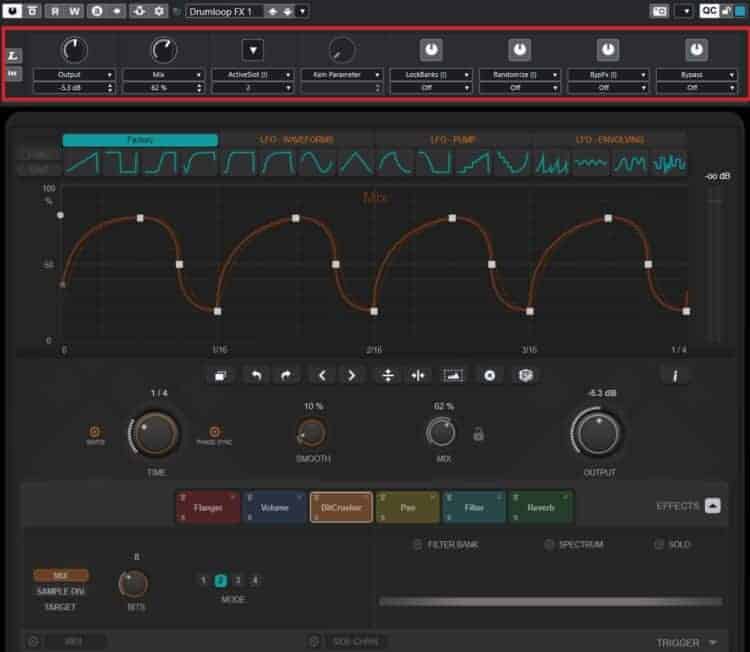Toggle the Randomize quick control power button
This screenshot has height=652, width=750.
pyautogui.click(x=519, y=50)
